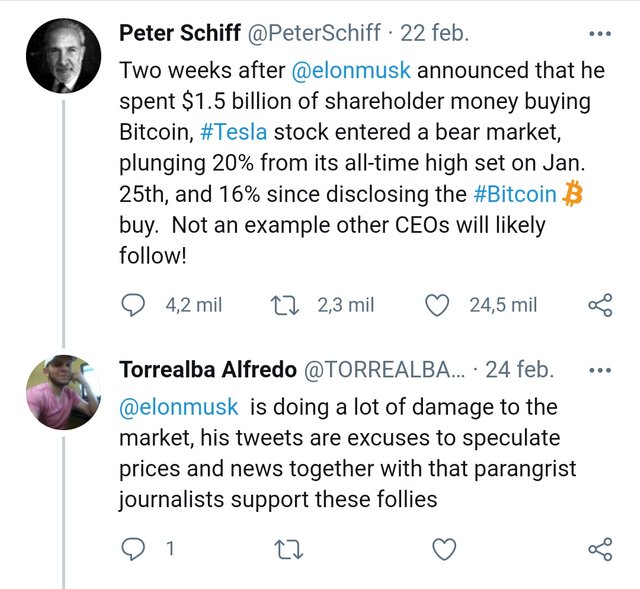Open @elonmusk mention in Torrealba's reply
Screen dimensions: 640x589
[179, 407]
